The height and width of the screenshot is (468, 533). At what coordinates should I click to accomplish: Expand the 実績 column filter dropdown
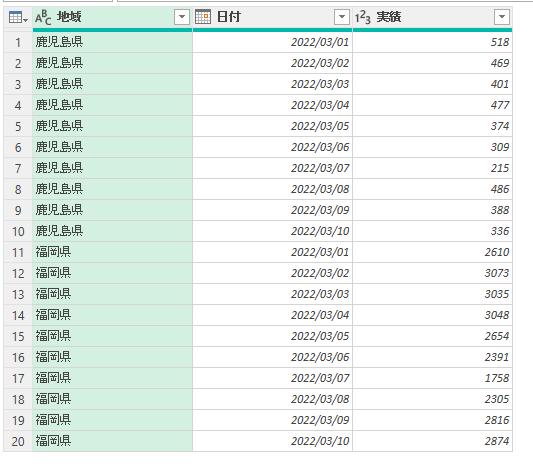coord(502,17)
